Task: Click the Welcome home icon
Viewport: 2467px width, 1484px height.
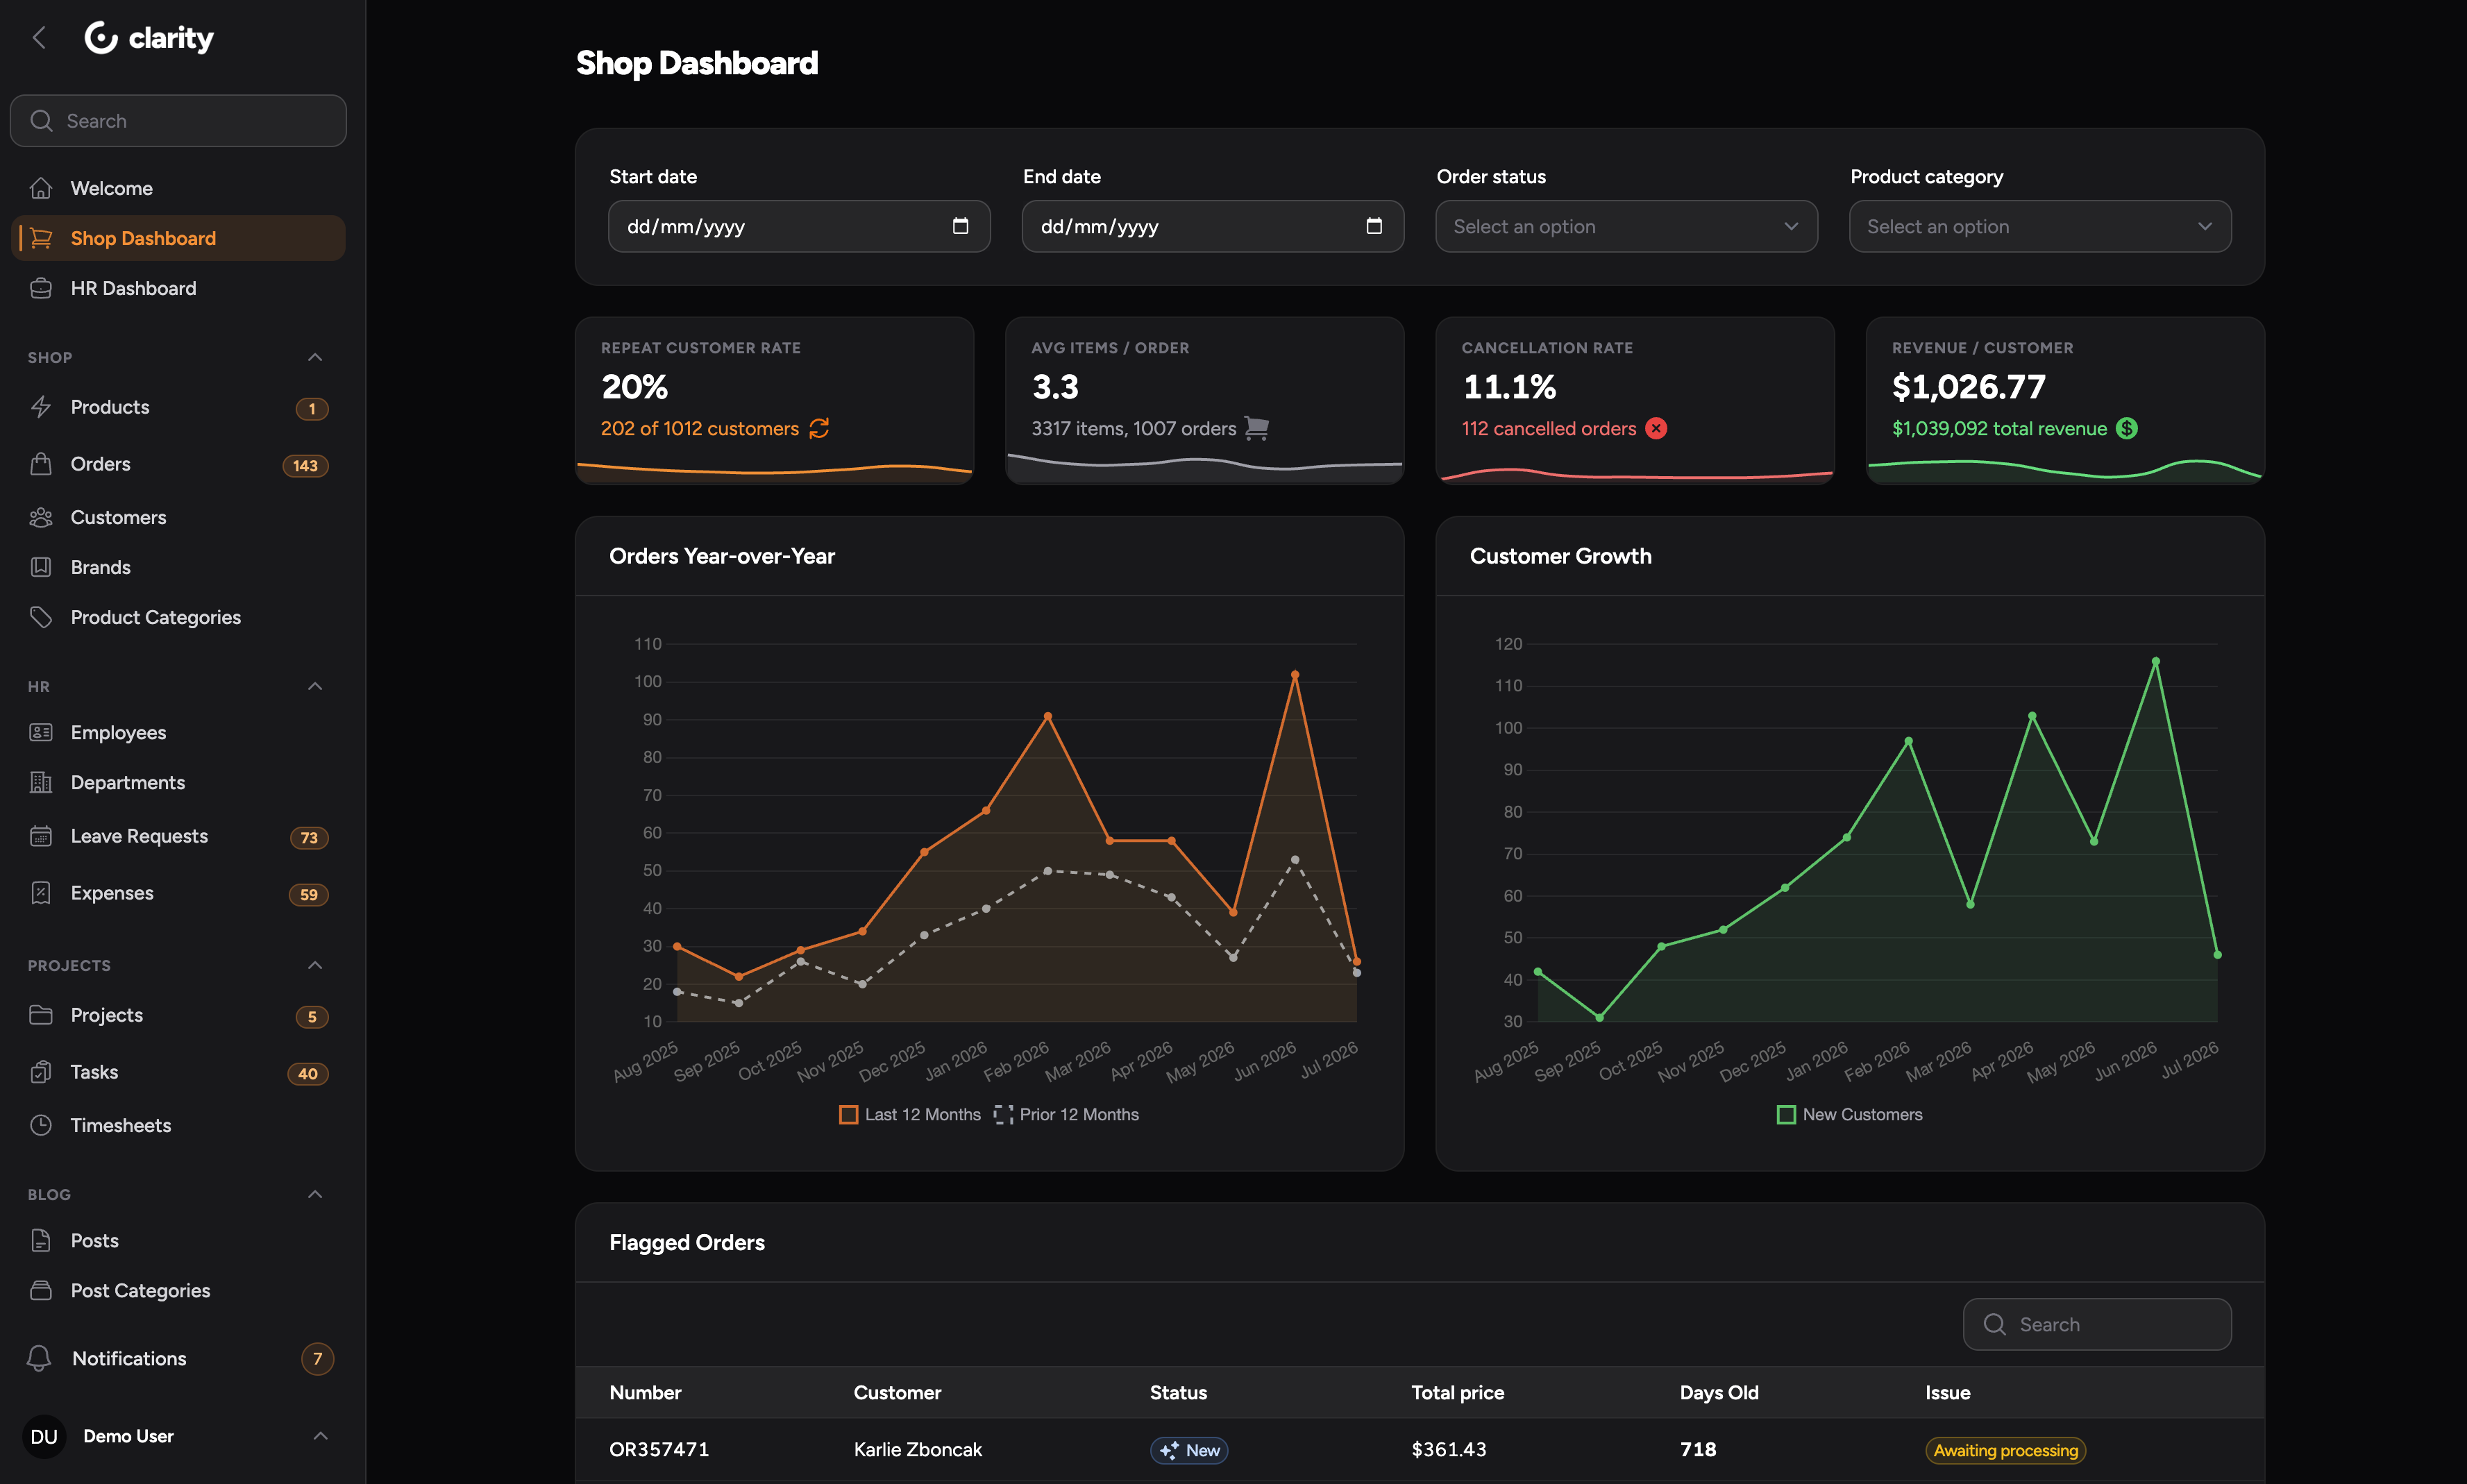Action: [41, 188]
